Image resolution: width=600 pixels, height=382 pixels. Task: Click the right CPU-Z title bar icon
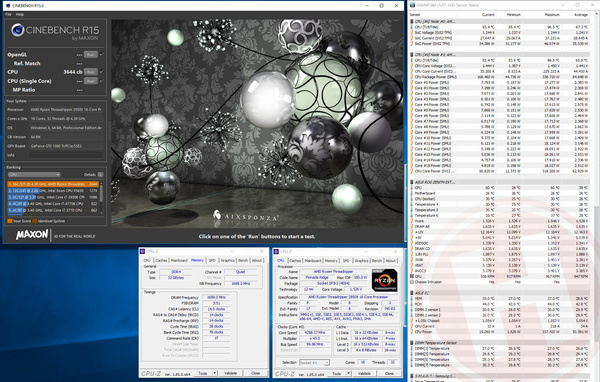(276, 251)
